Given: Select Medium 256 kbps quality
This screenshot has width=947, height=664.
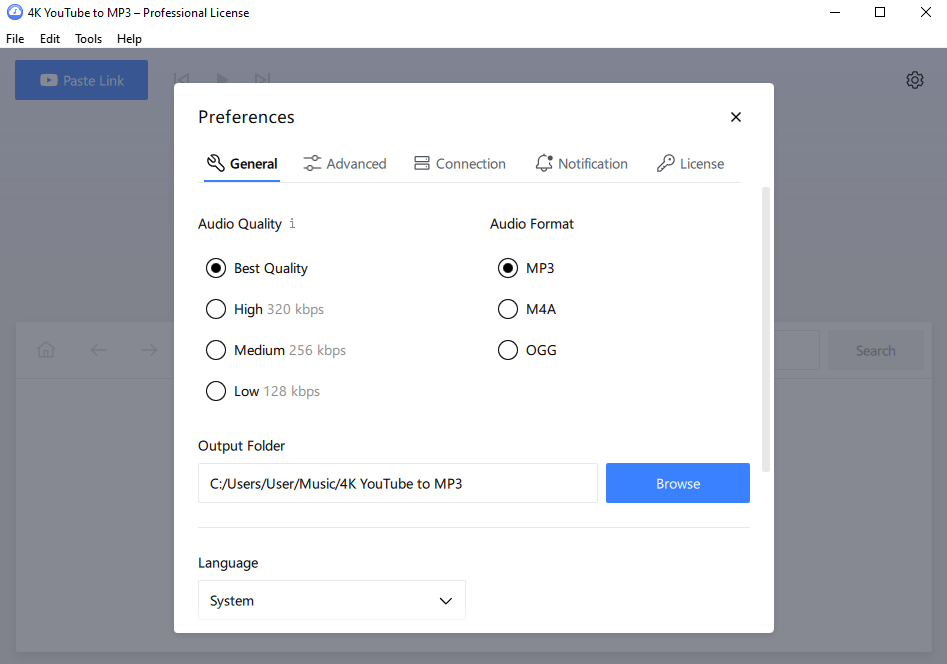Looking at the screenshot, I should (x=216, y=350).
